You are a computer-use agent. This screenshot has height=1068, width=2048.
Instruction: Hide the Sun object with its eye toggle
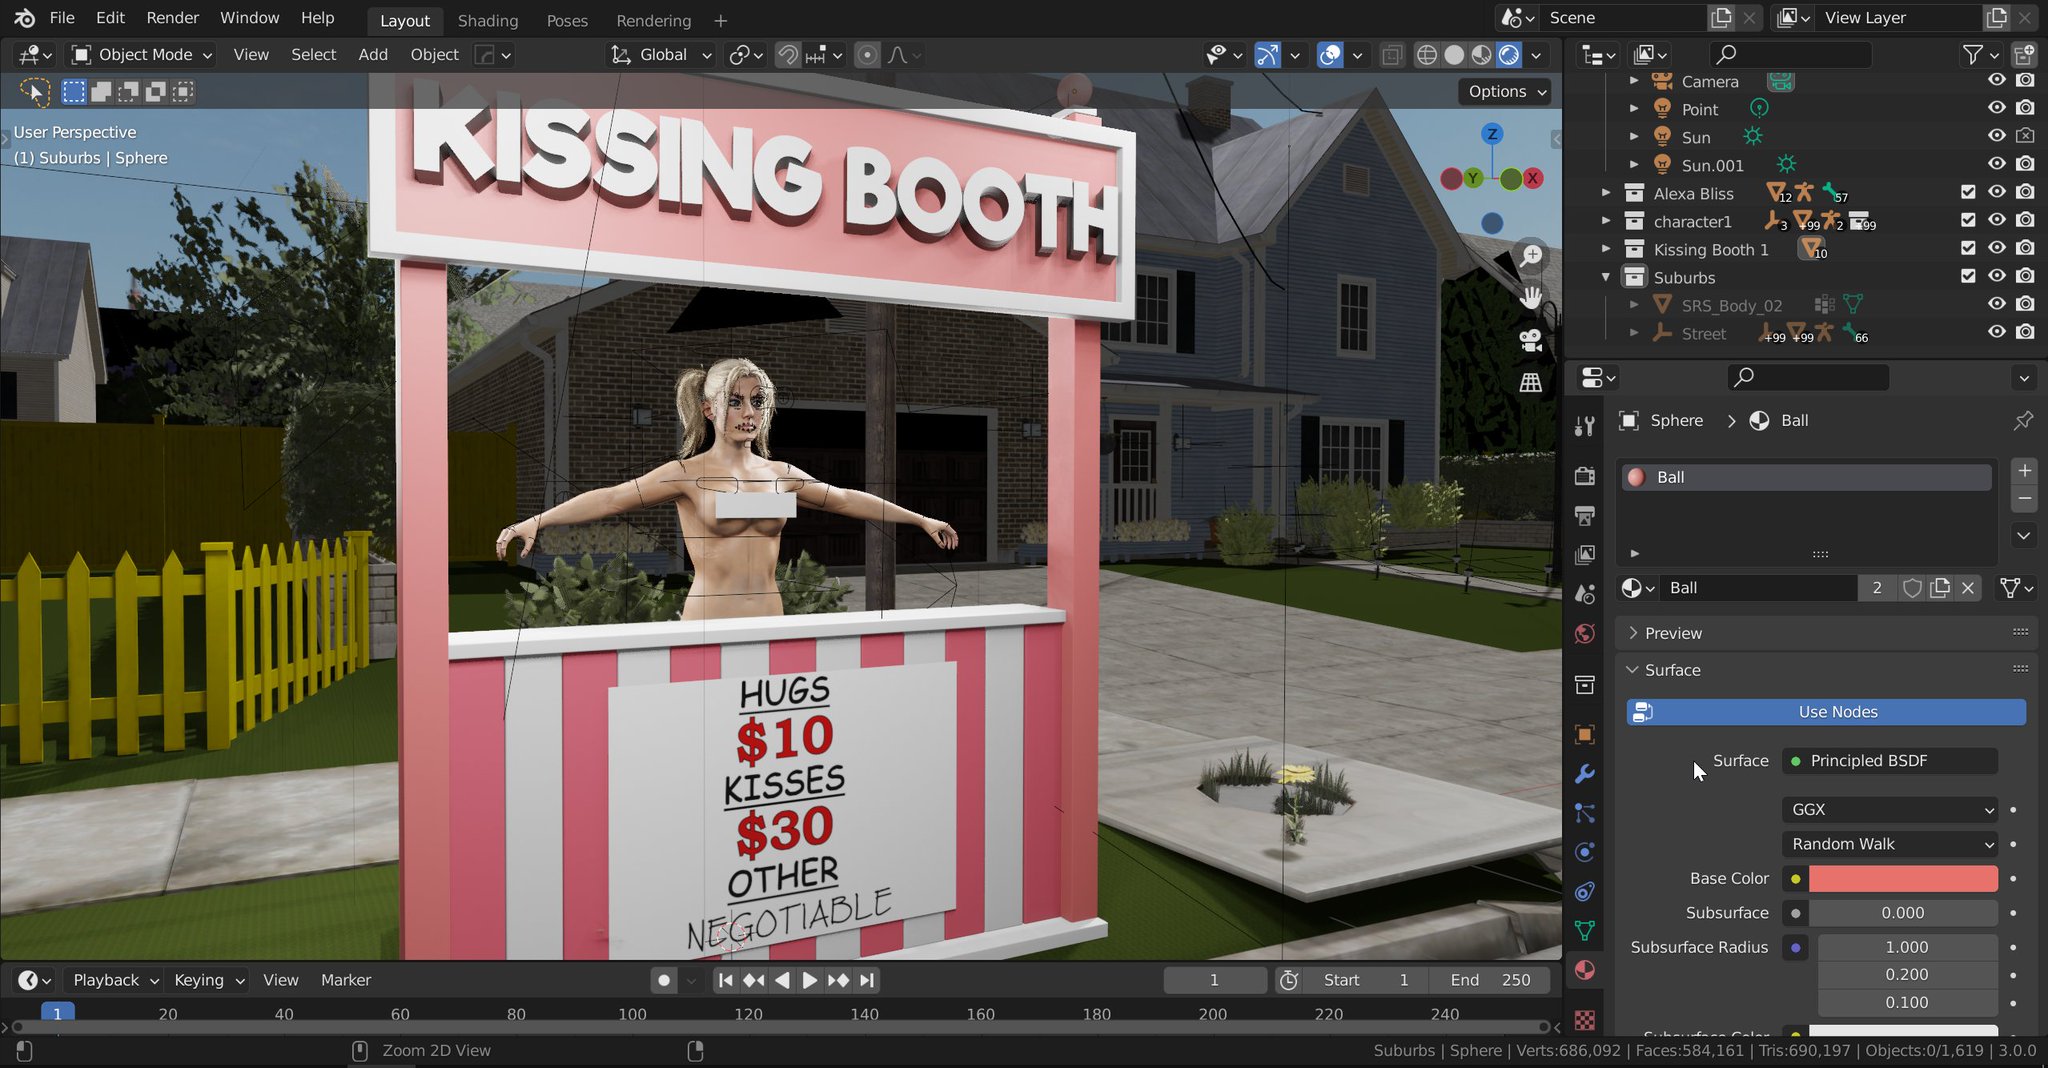coord(1996,136)
